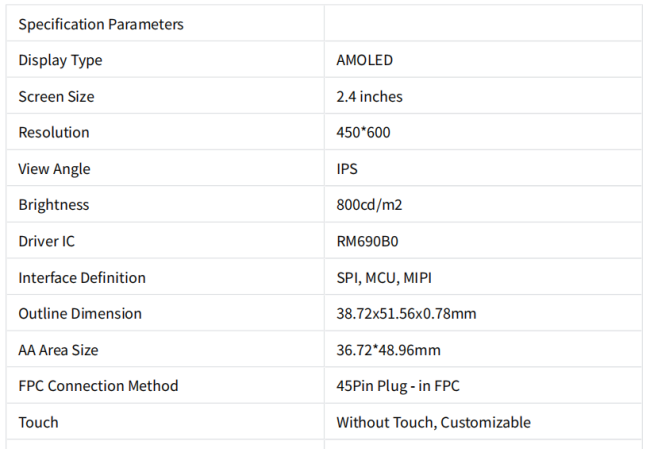Screen dimensions: 650x449
Task: Select the AA Area Size label
Action: [58, 350]
